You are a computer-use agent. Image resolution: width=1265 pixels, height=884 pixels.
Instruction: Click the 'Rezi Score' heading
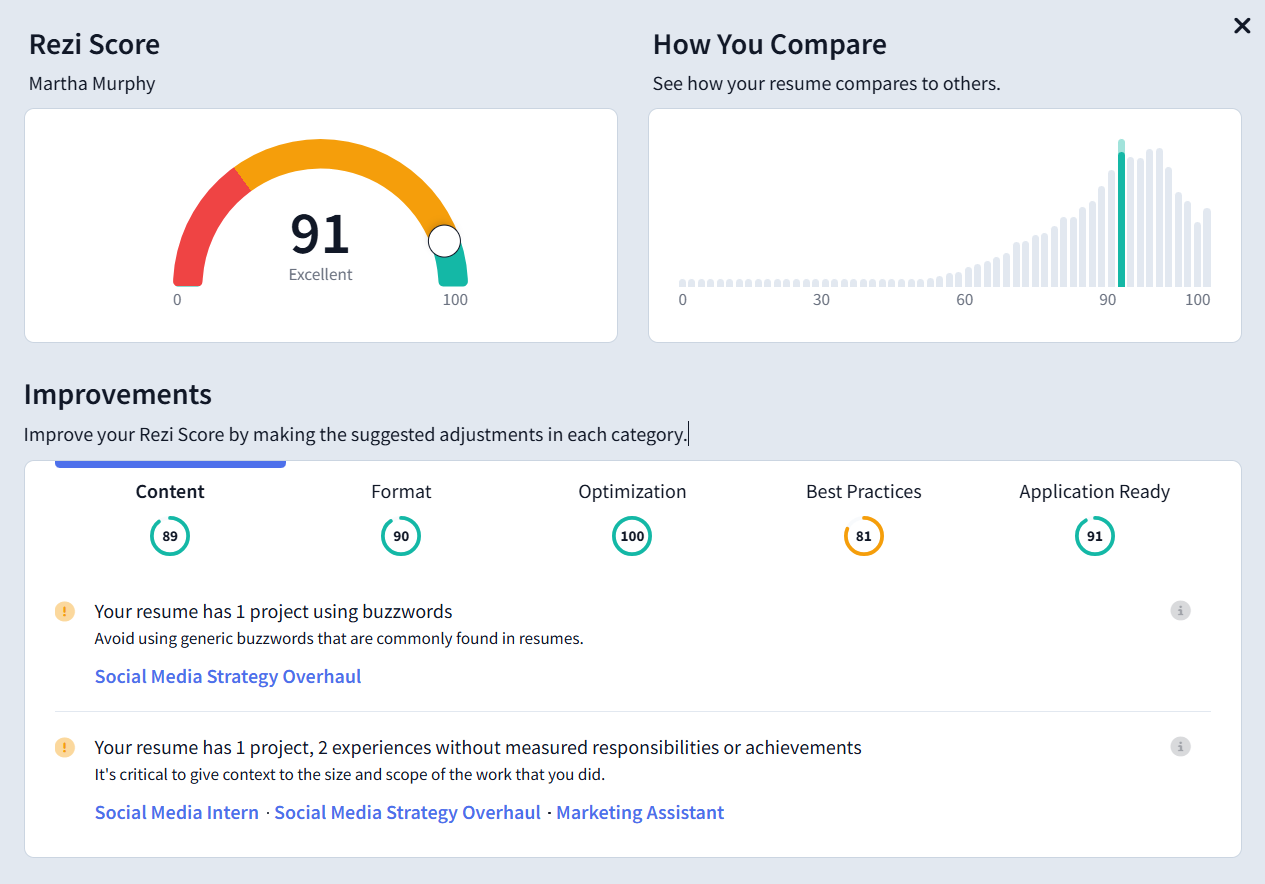(94, 45)
